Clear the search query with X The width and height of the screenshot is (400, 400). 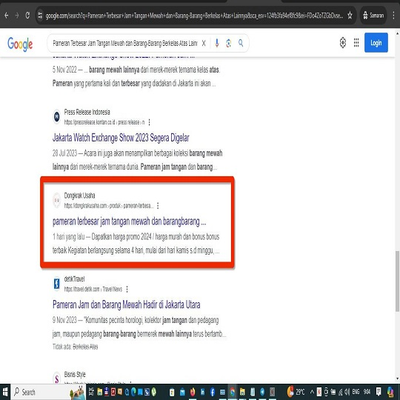coord(204,43)
